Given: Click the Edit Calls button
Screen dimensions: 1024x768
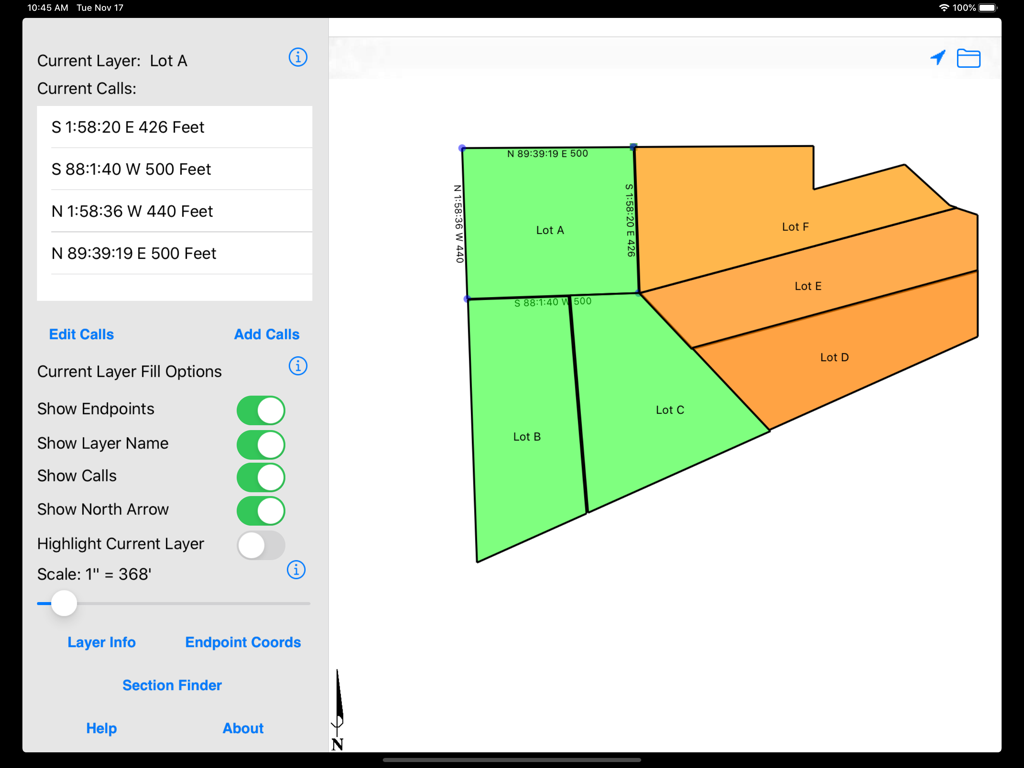Looking at the screenshot, I should click(x=81, y=334).
